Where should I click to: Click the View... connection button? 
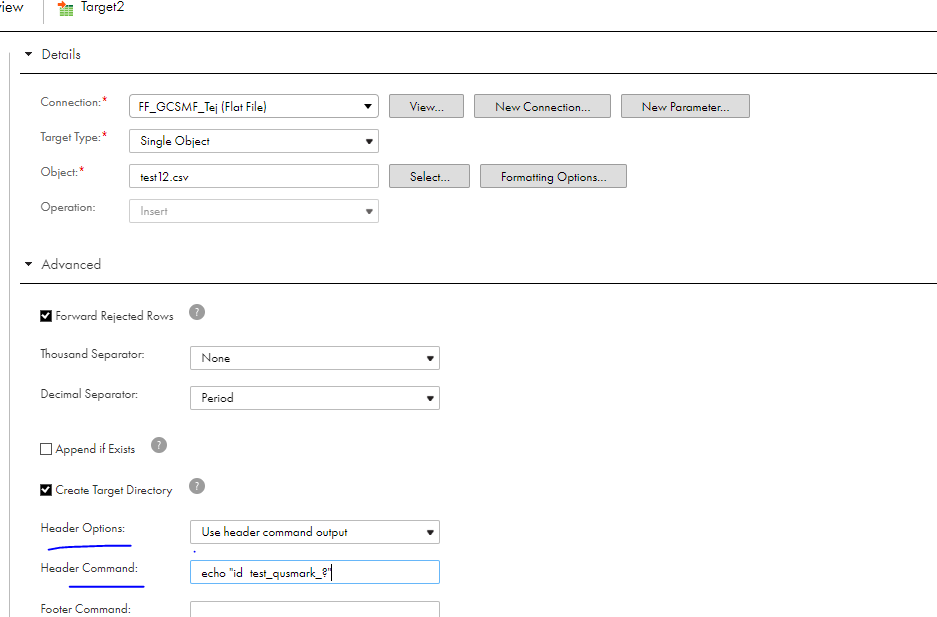(426, 106)
